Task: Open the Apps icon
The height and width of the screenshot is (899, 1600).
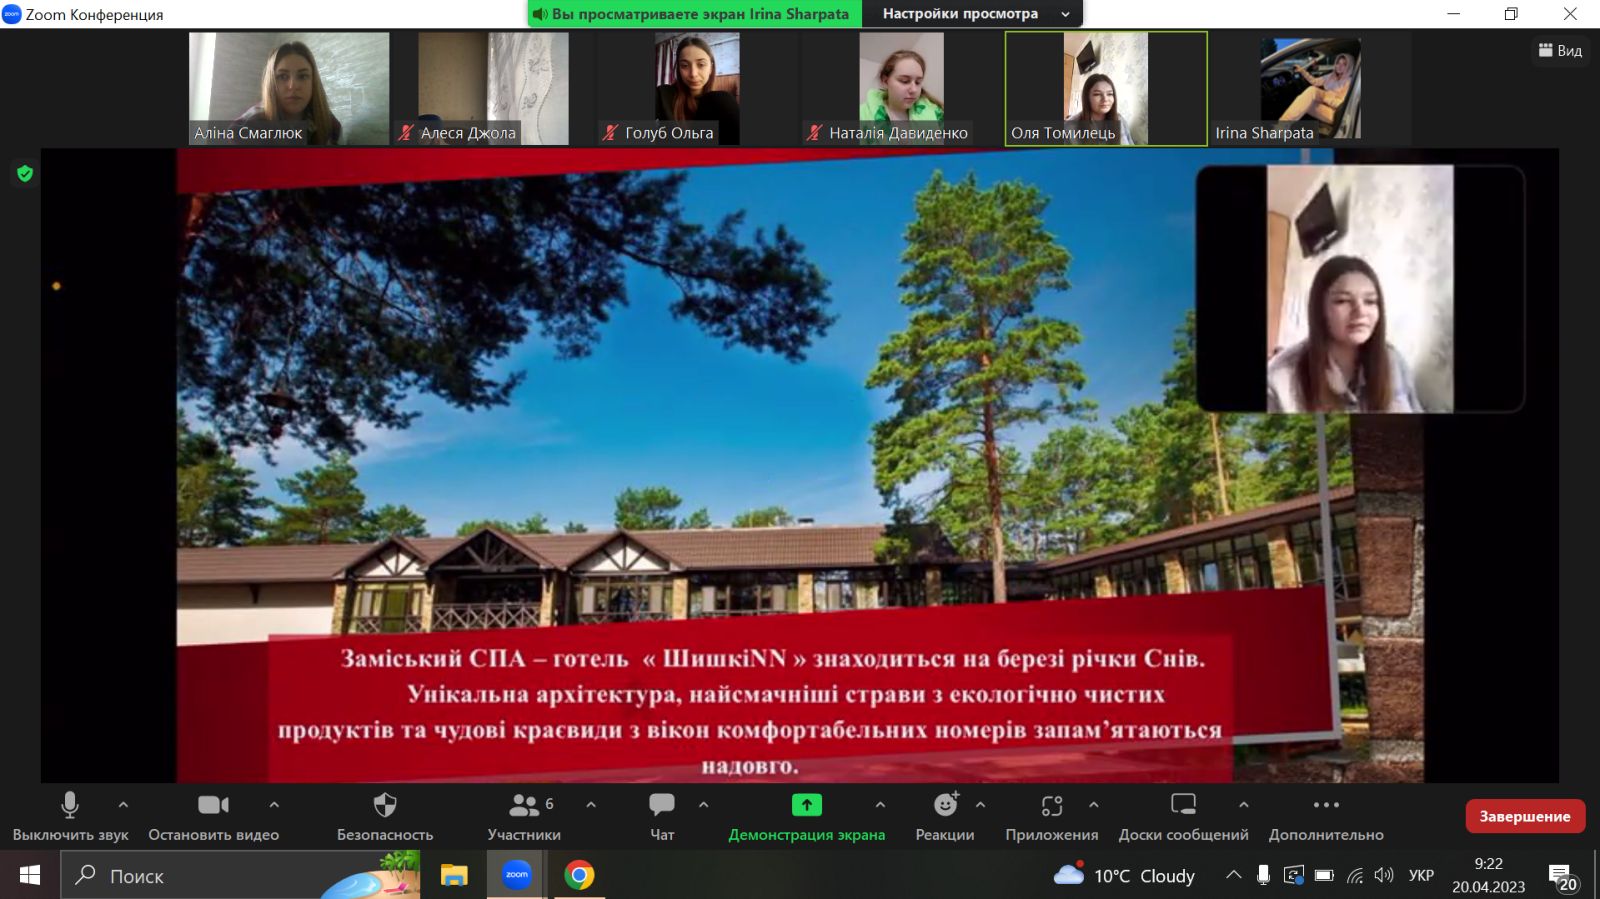Action: (x=1051, y=806)
